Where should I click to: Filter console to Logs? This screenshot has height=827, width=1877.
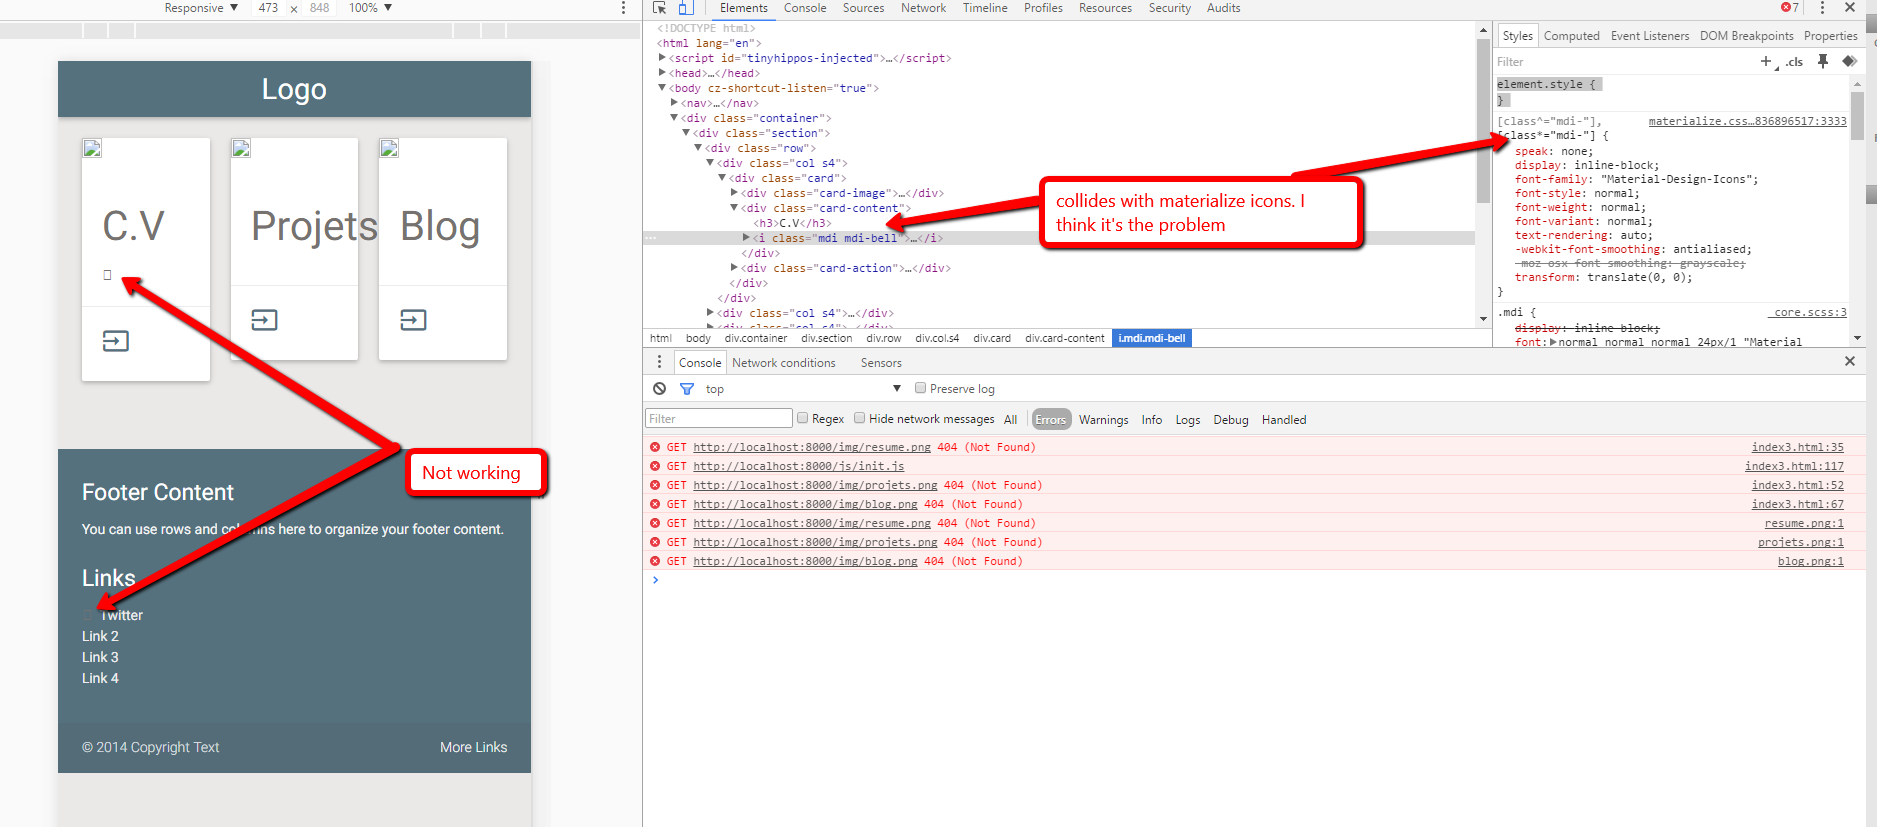(x=1188, y=420)
